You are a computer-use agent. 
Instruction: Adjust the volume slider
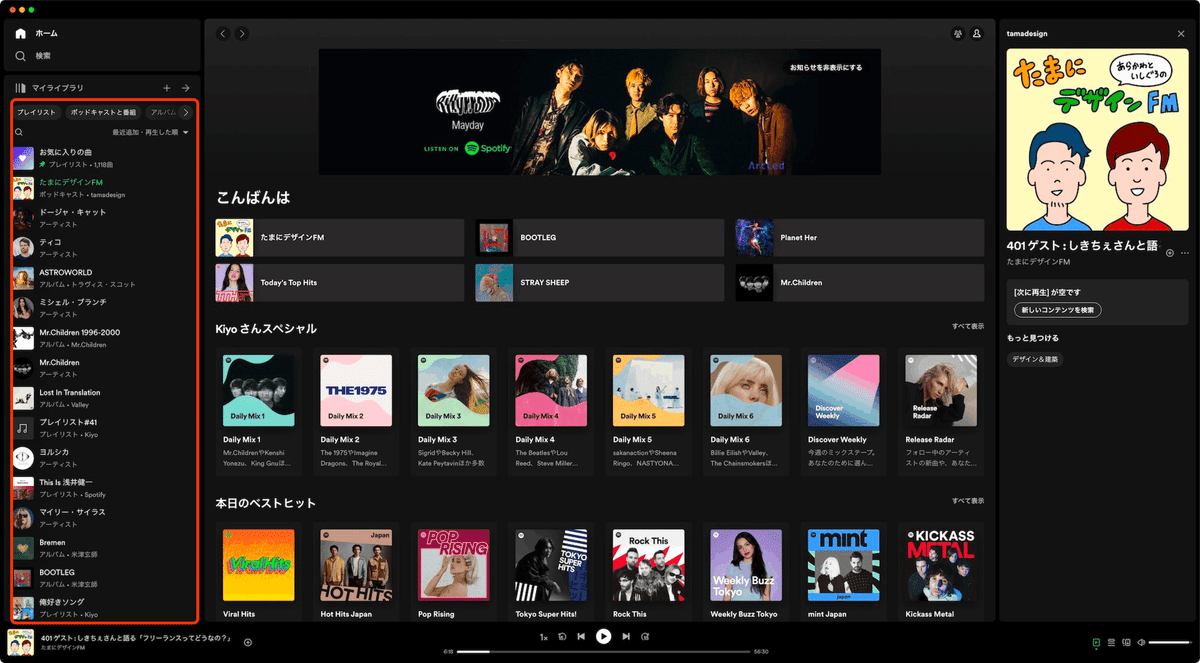[1169, 642]
